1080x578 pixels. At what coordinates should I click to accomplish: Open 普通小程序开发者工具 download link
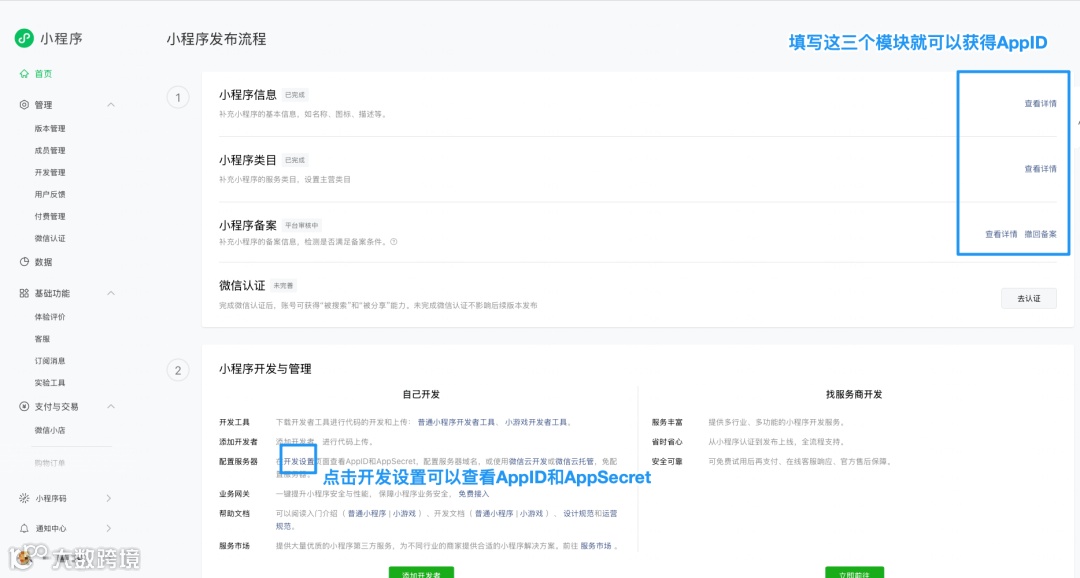456,422
